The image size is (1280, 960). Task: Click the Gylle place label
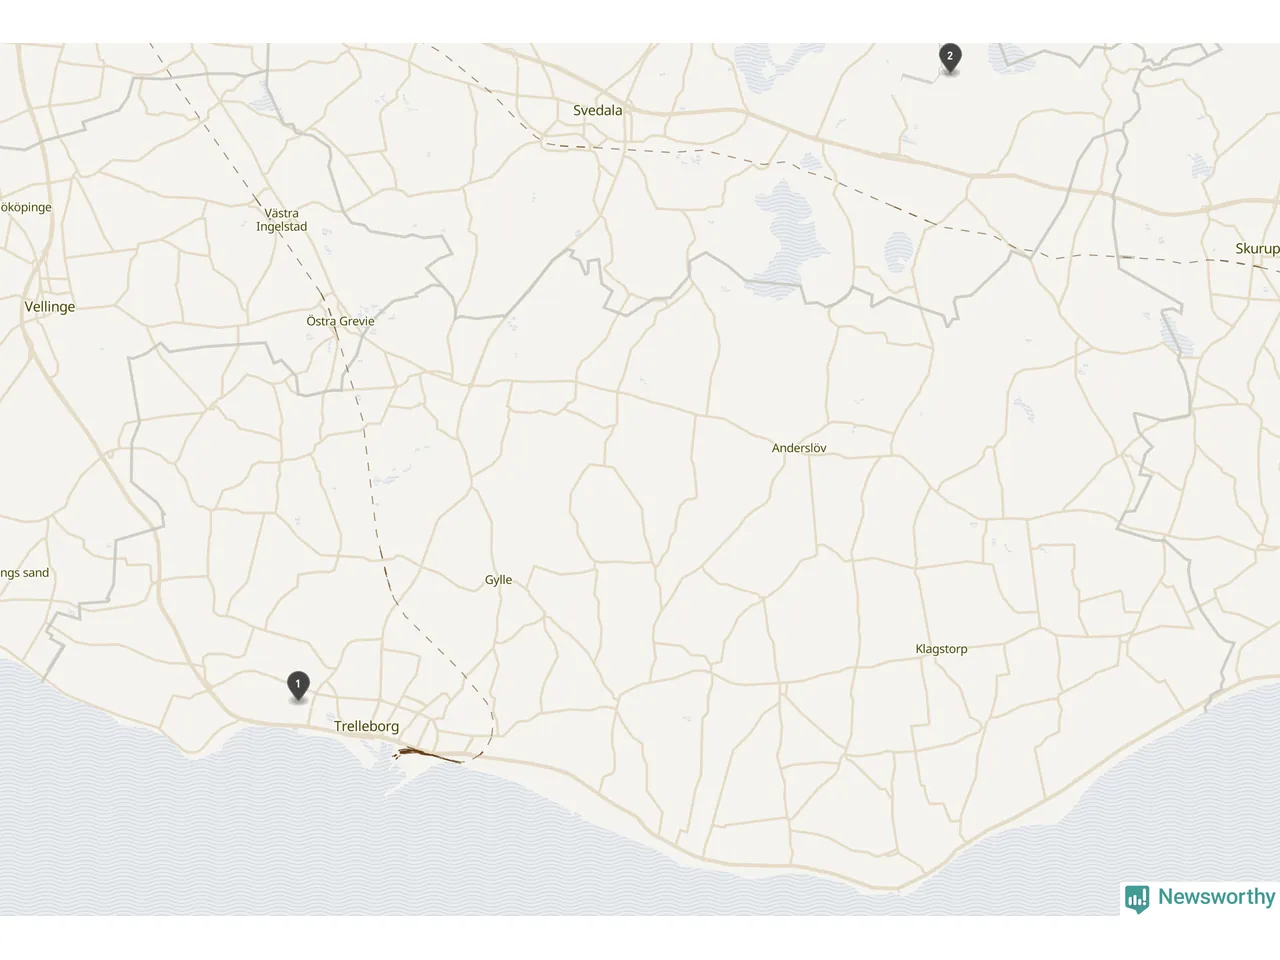point(498,580)
